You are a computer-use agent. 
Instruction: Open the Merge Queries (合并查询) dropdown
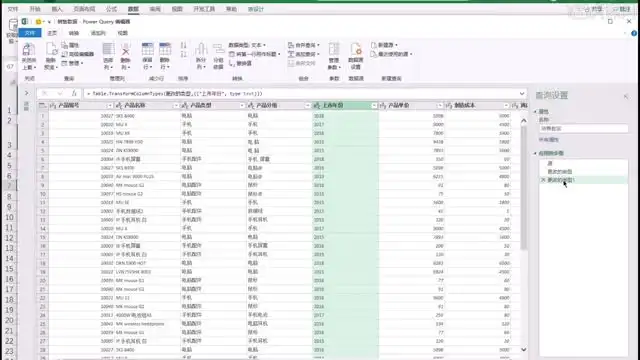(304, 45)
